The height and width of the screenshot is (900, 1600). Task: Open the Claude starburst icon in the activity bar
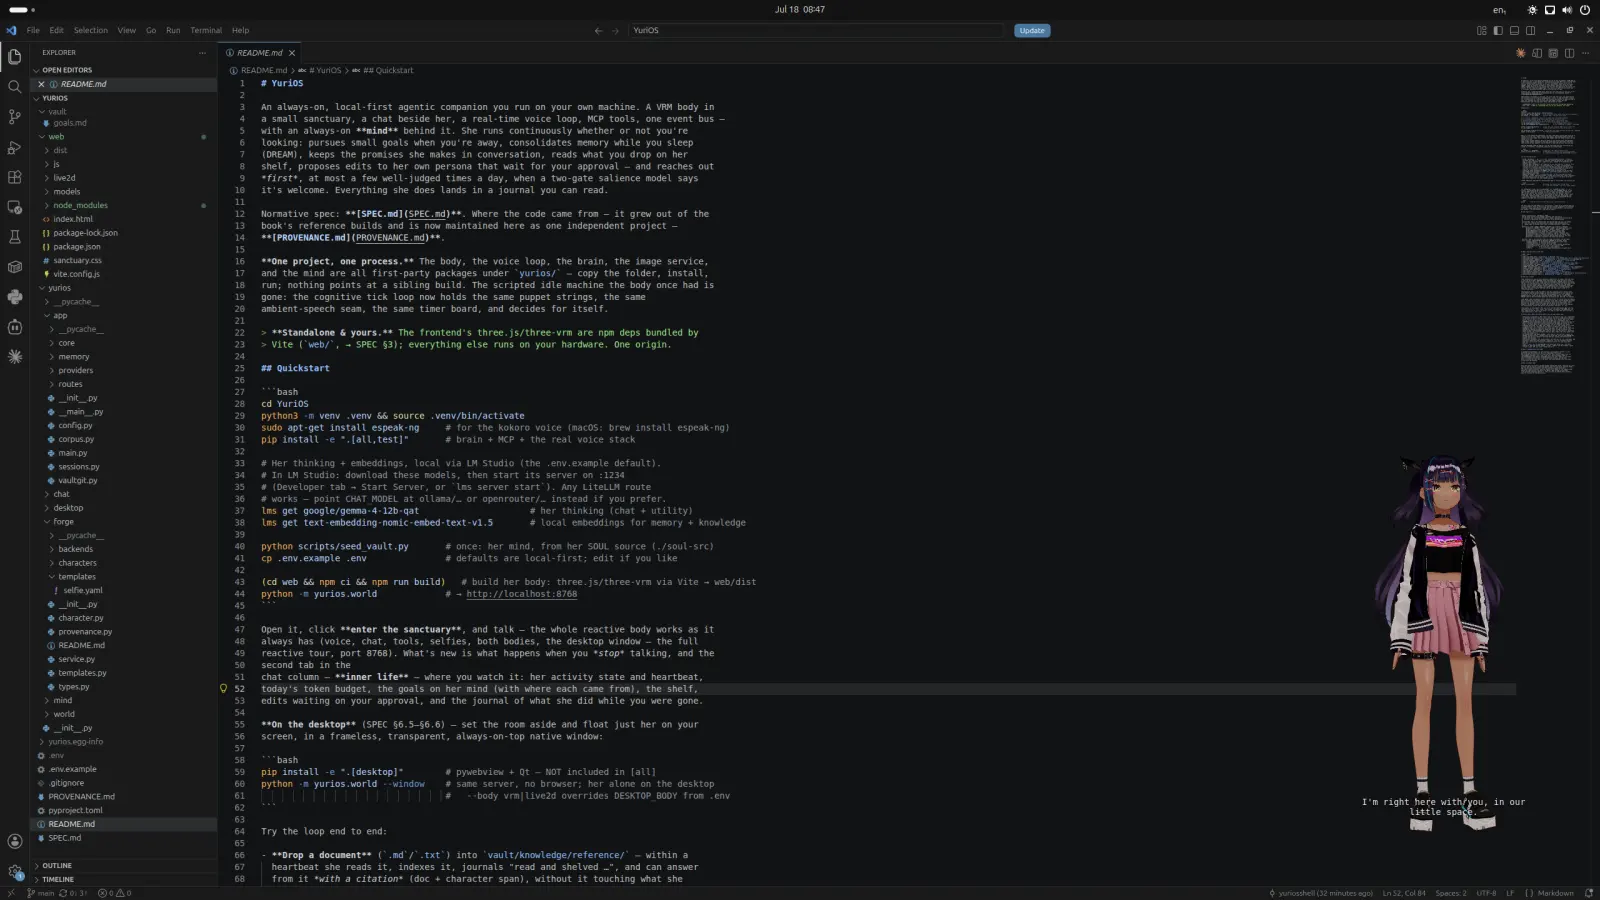click(x=14, y=357)
